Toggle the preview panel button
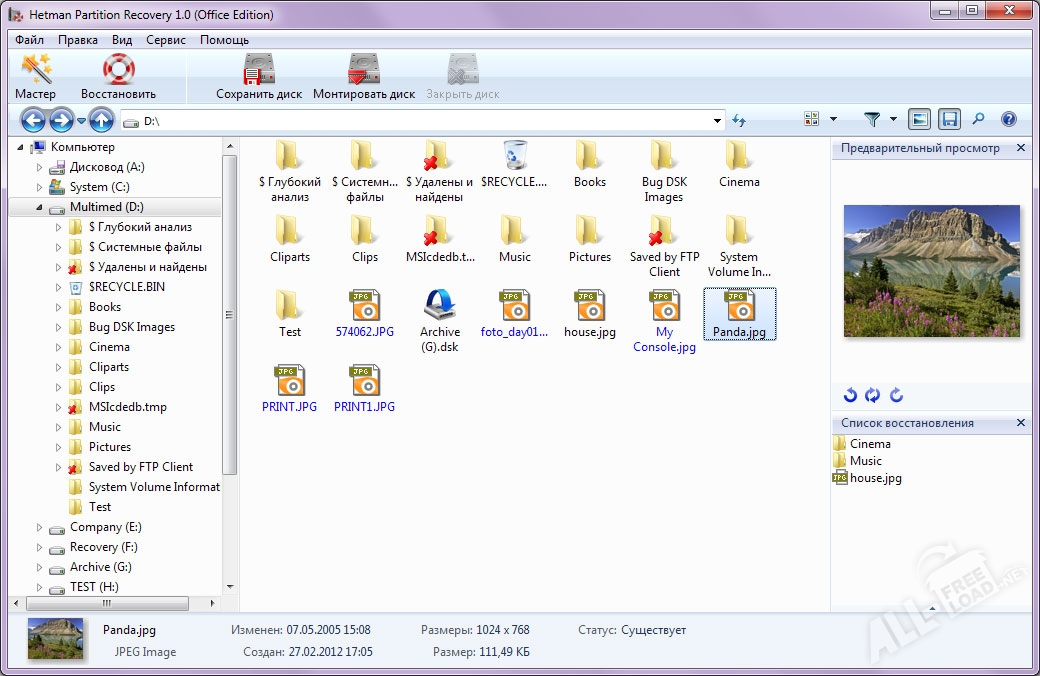 [919, 120]
